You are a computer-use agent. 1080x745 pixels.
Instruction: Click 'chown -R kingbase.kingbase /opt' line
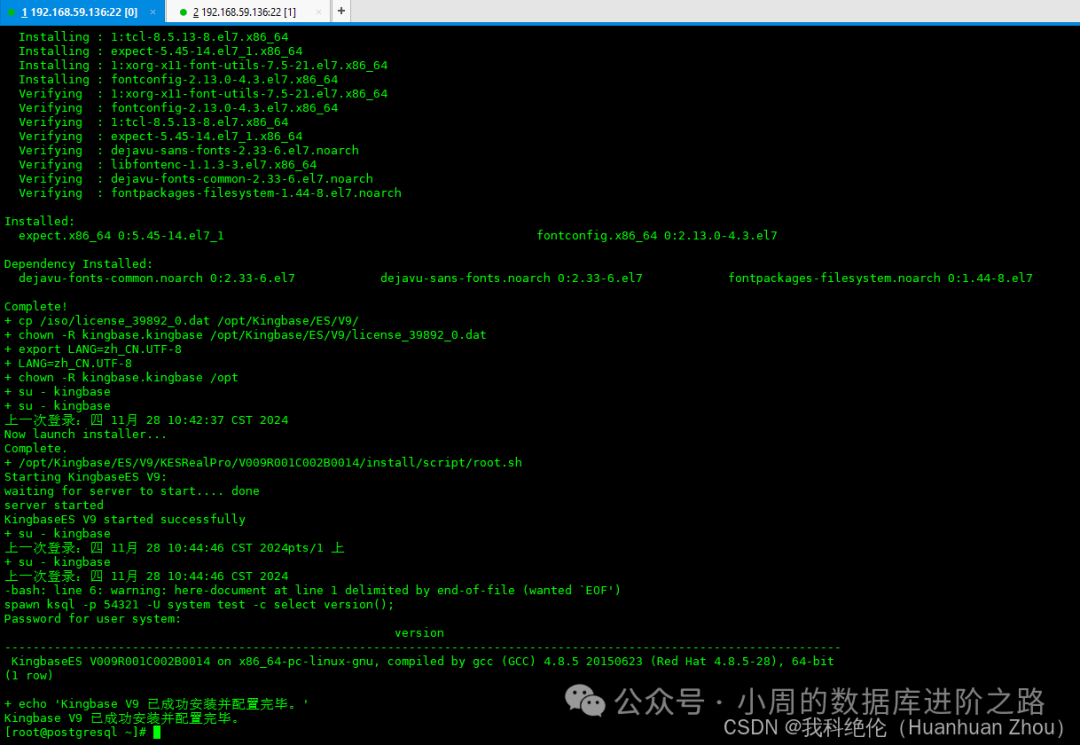point(121,377)
